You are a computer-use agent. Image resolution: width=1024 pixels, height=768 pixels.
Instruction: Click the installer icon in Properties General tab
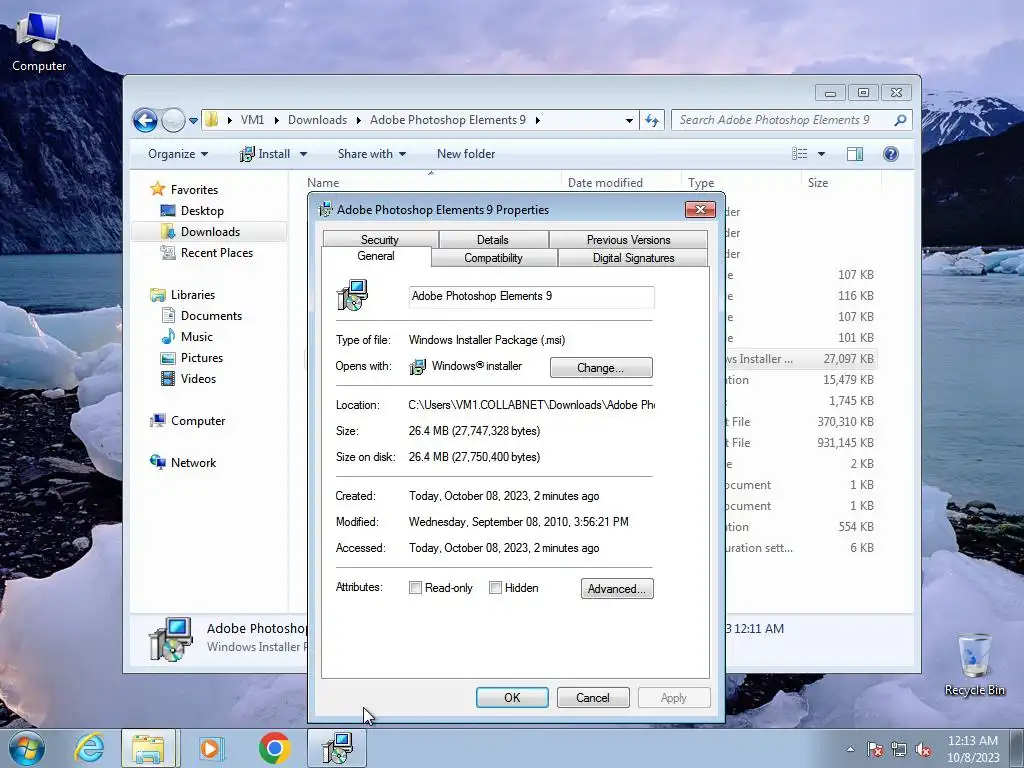[x=353, y=295]
